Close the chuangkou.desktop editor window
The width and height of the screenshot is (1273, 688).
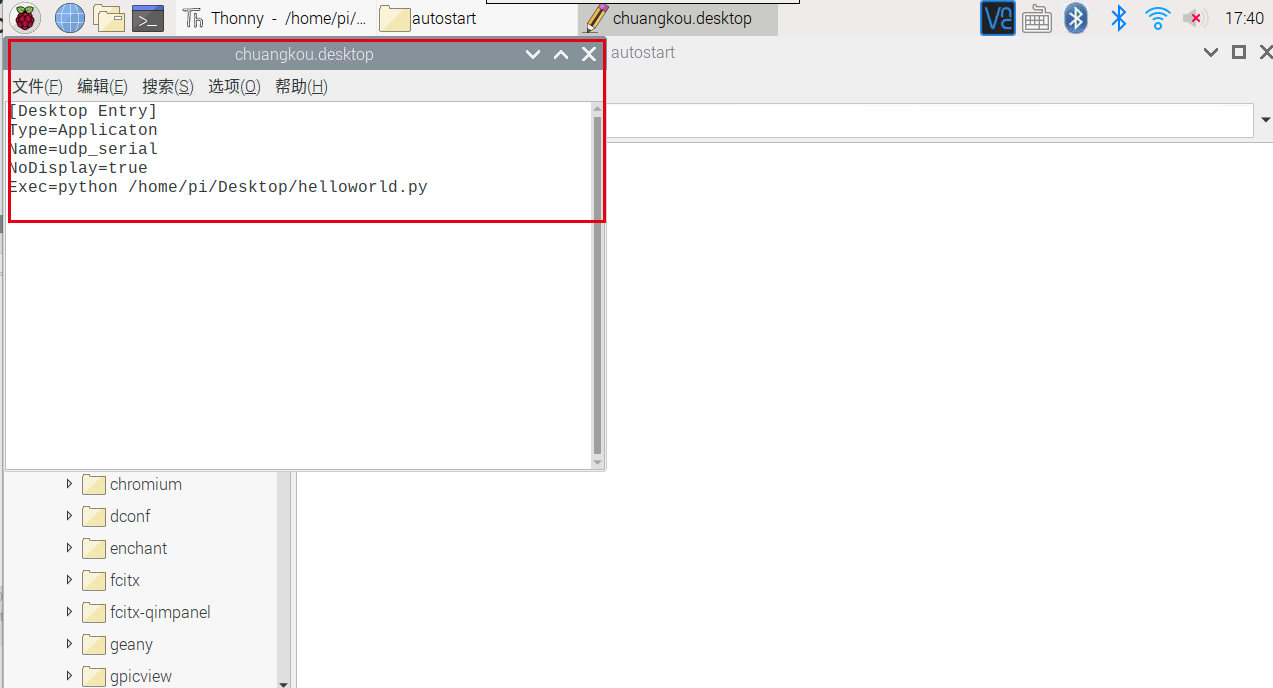point(589,54)
